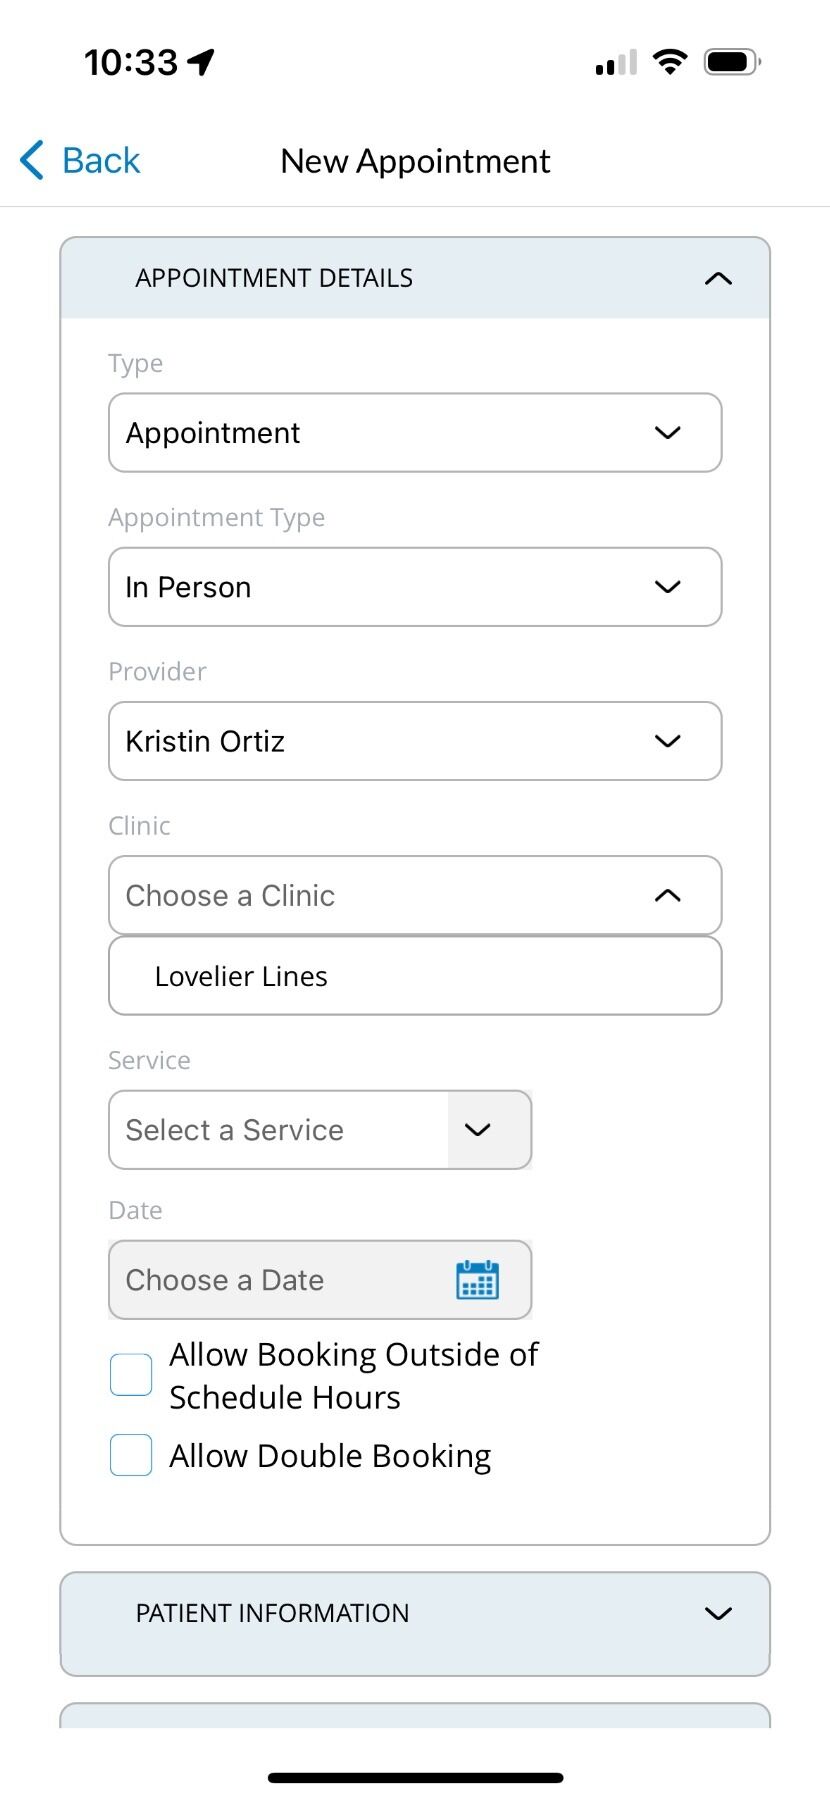Expand the Patient Information section
The image size is (830, 1799).
tap(718, 1613)
